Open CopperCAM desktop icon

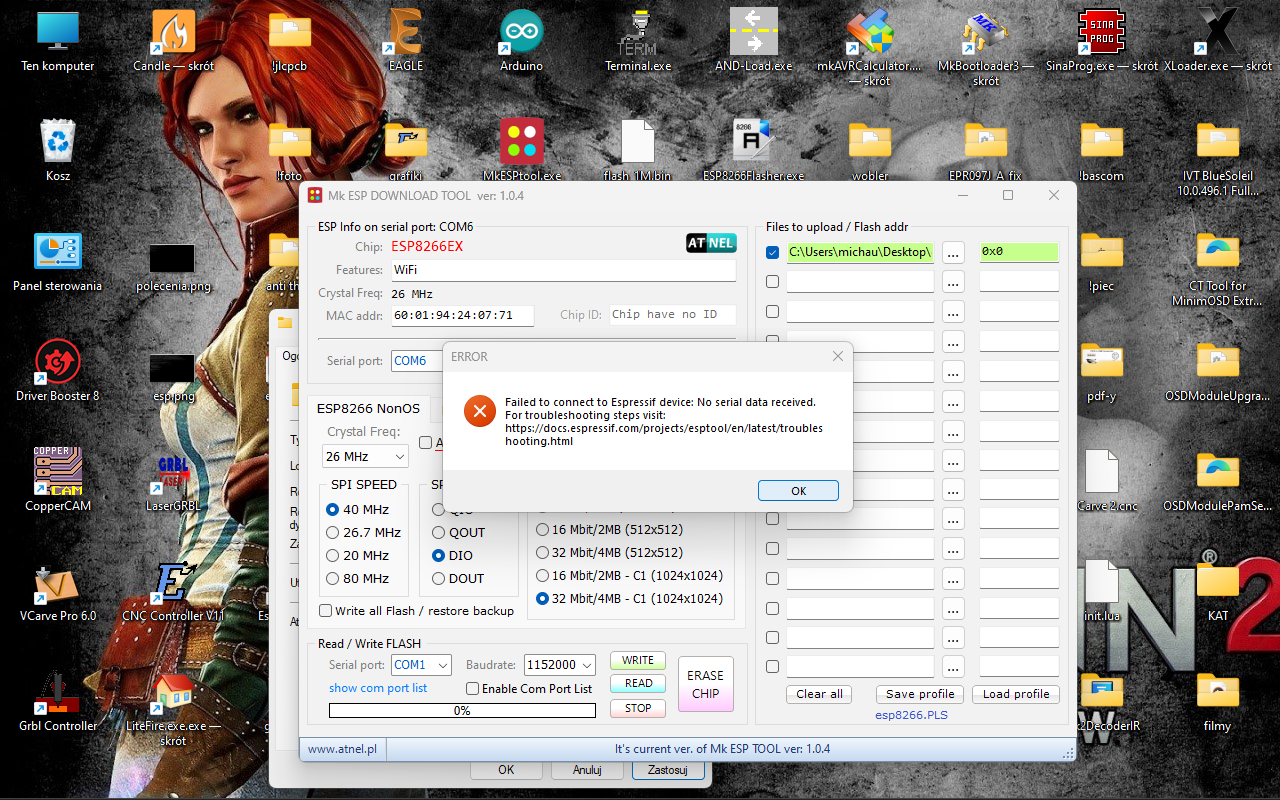tap(58, 472)
